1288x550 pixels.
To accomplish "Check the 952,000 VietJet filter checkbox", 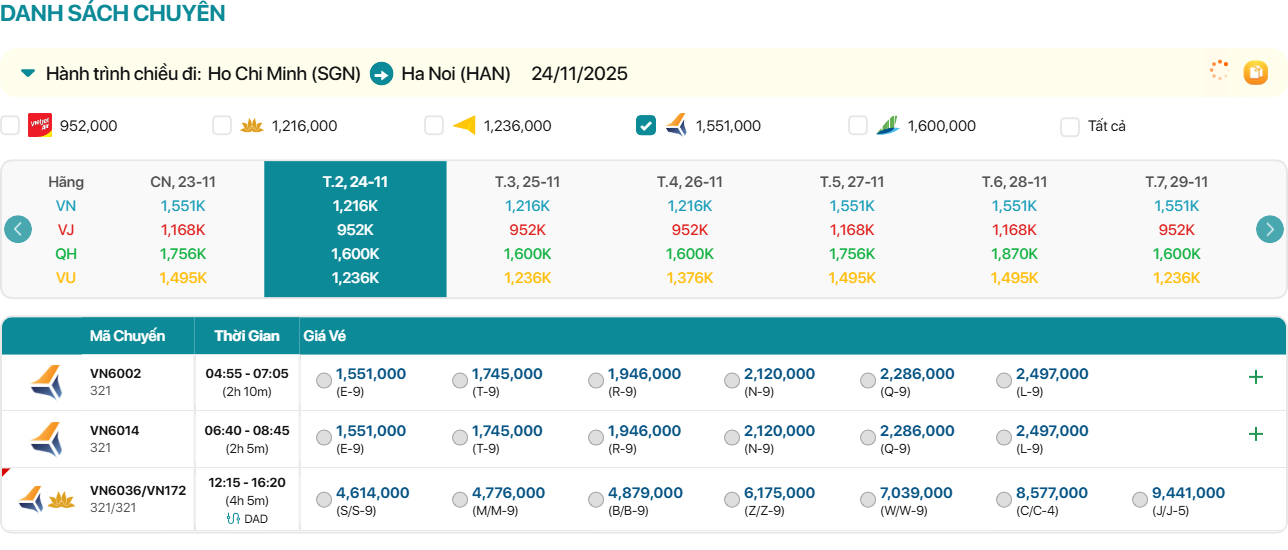I will 10,126.
